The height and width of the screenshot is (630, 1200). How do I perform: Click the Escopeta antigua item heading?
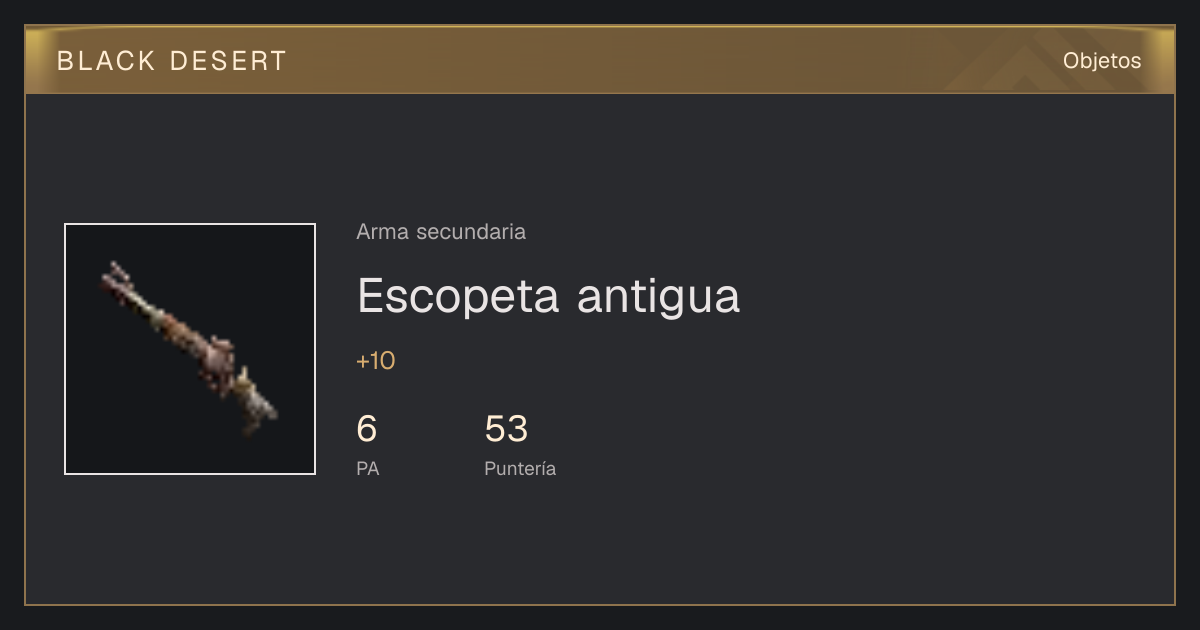(x=548, y=296)
